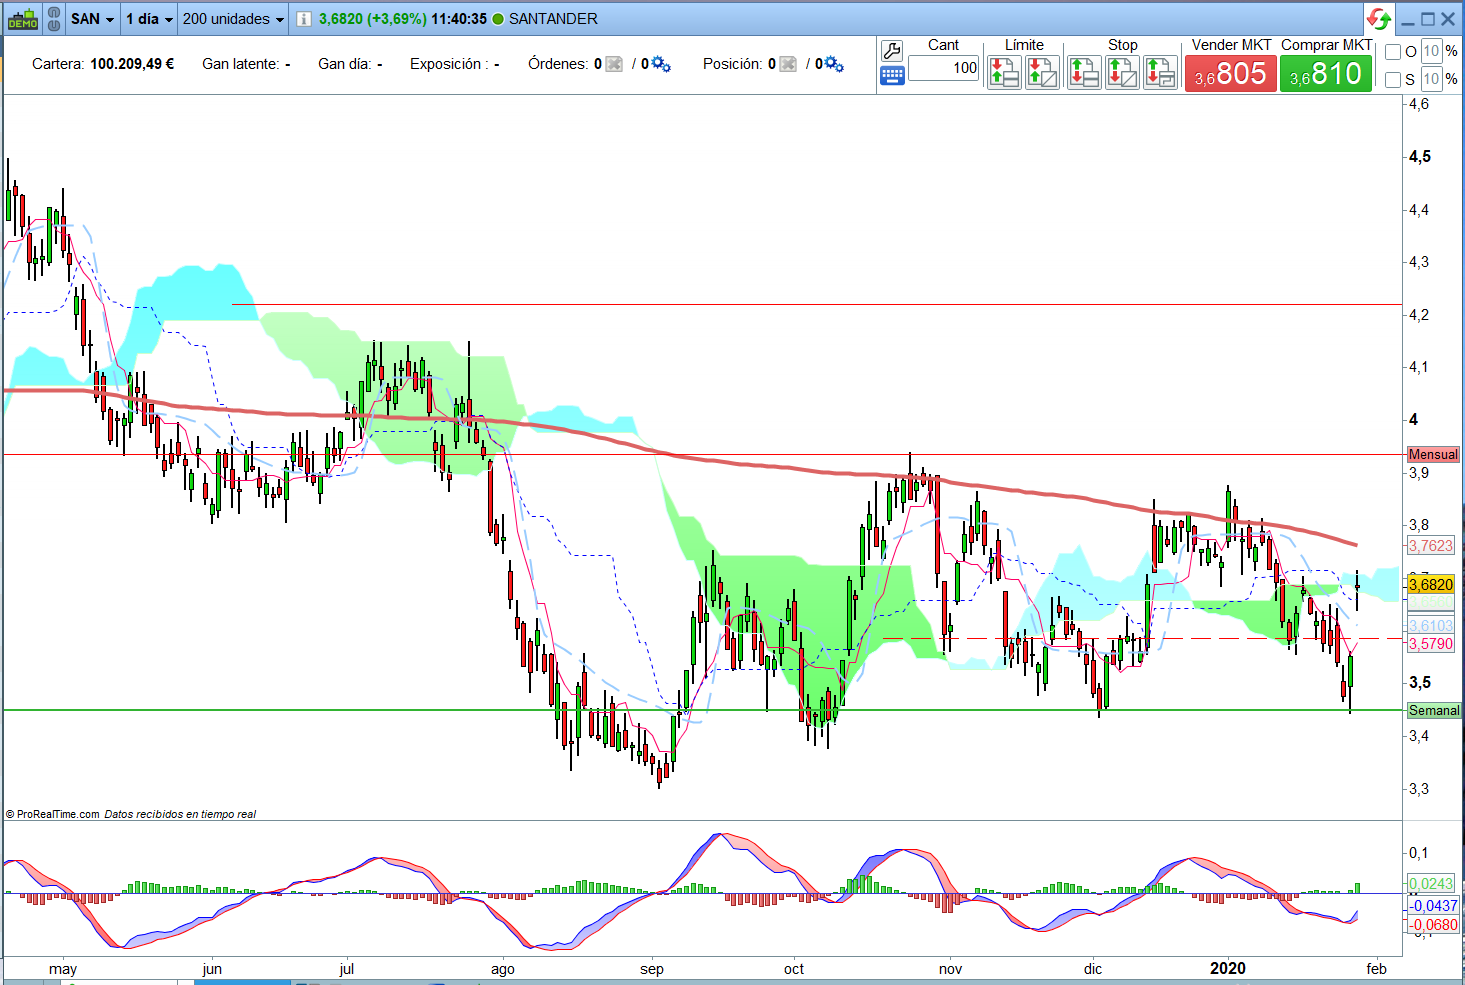Click the Gan latente label
The image size is (1465, 985).
click(x=240, y=64)
